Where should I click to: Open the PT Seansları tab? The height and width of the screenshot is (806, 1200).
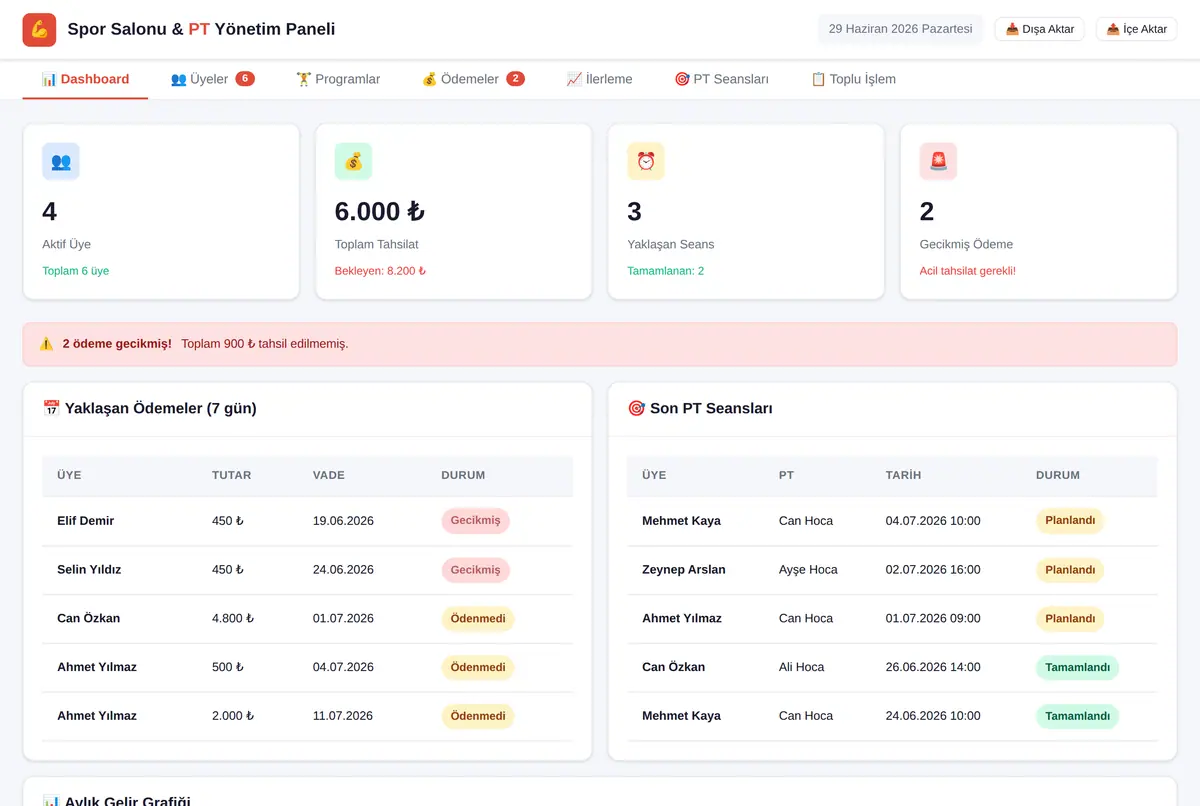[x=722, y=79]
